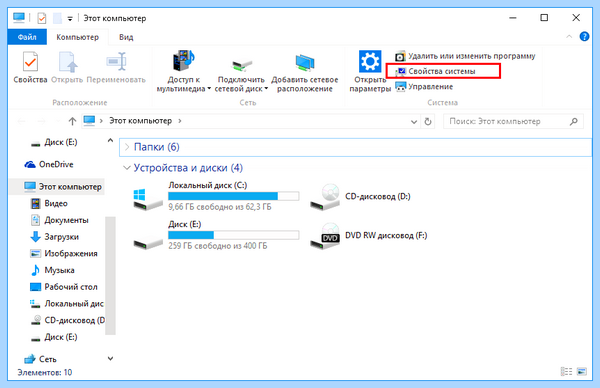Viewport: 600px width, 388px height.
Task: Click the Local Disk C: usage bar
Action: [x=233, y=196]
